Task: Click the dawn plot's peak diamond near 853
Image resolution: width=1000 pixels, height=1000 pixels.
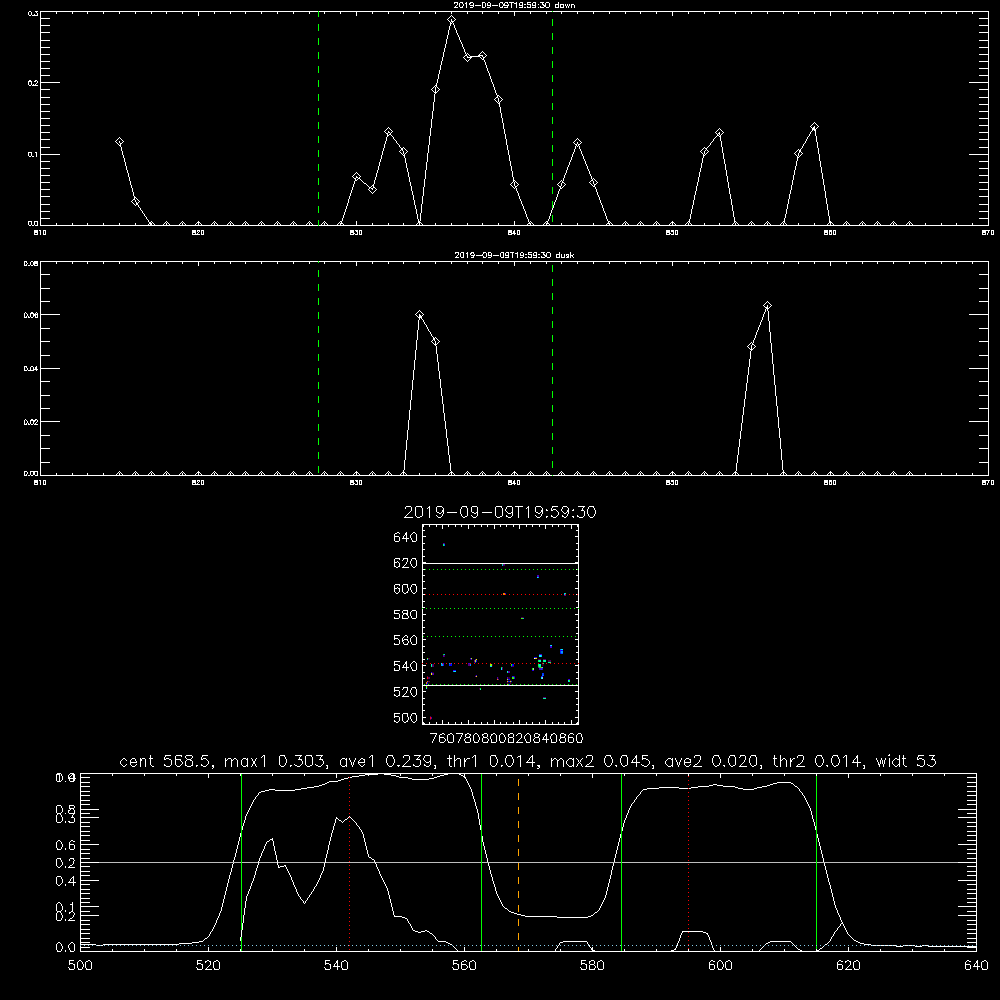Action: click(719, 133)
